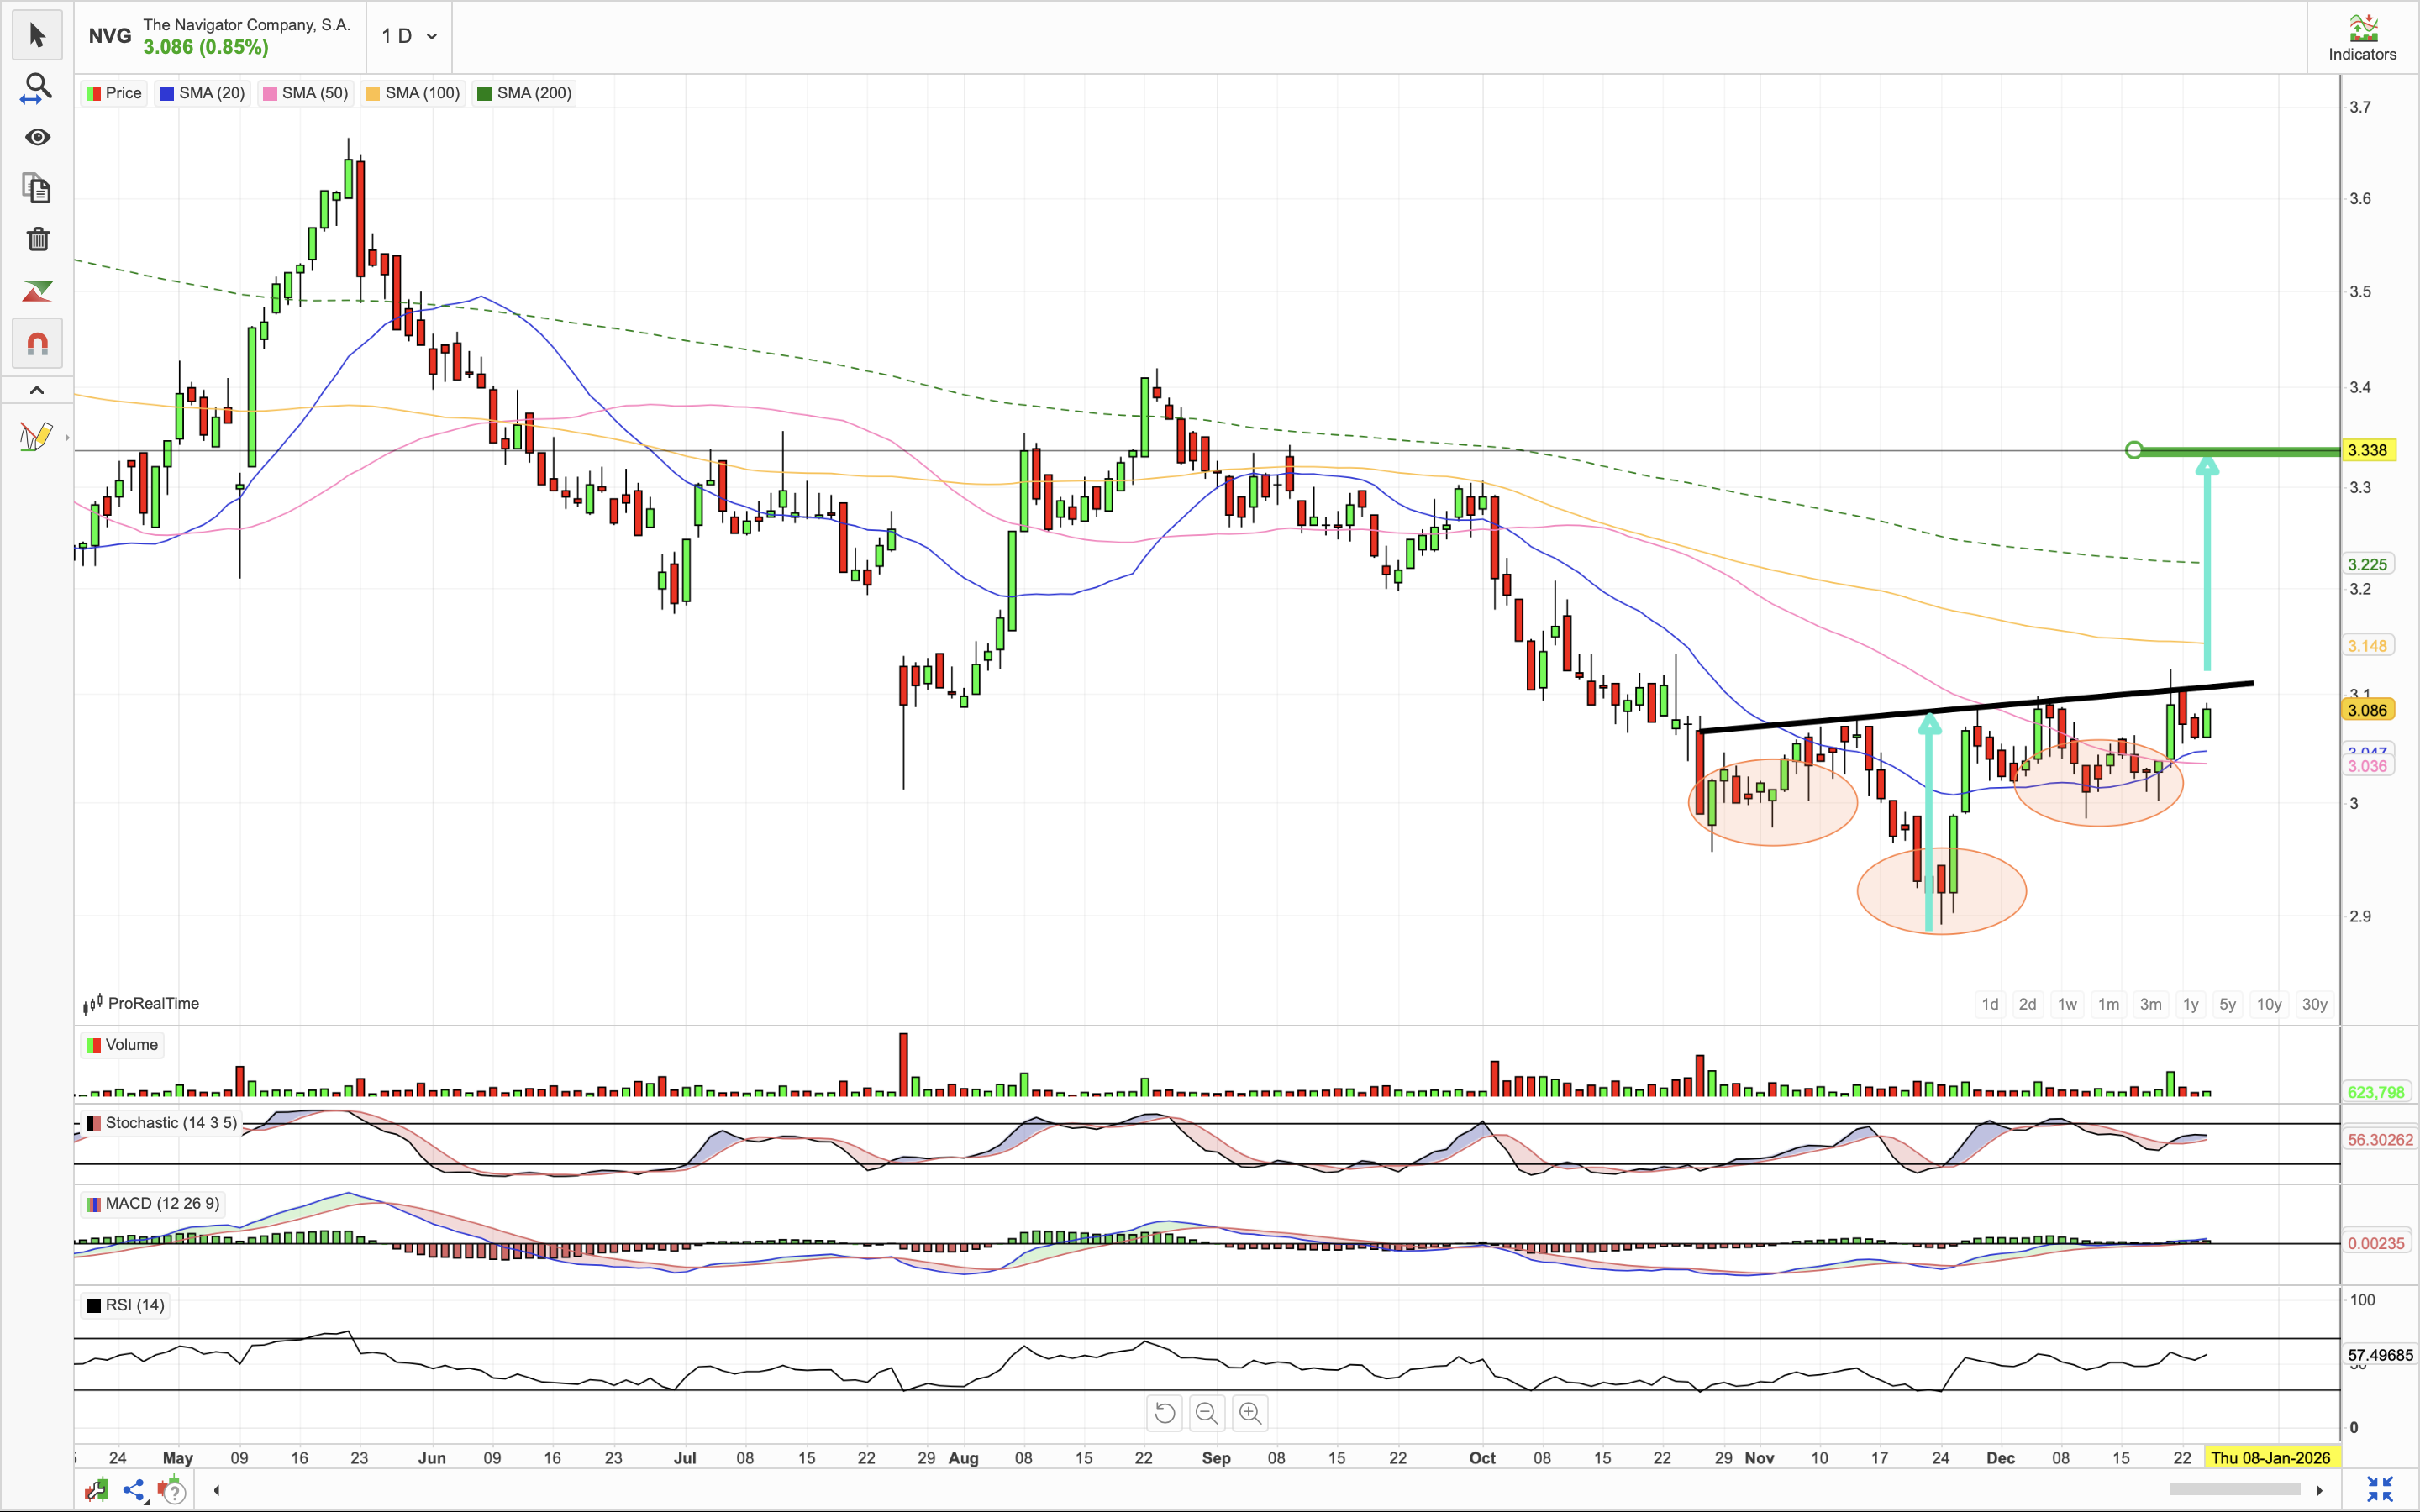Select the arrow cursor tool
This screenshot has width=2420, height=1512.
[x=37, y=35]
